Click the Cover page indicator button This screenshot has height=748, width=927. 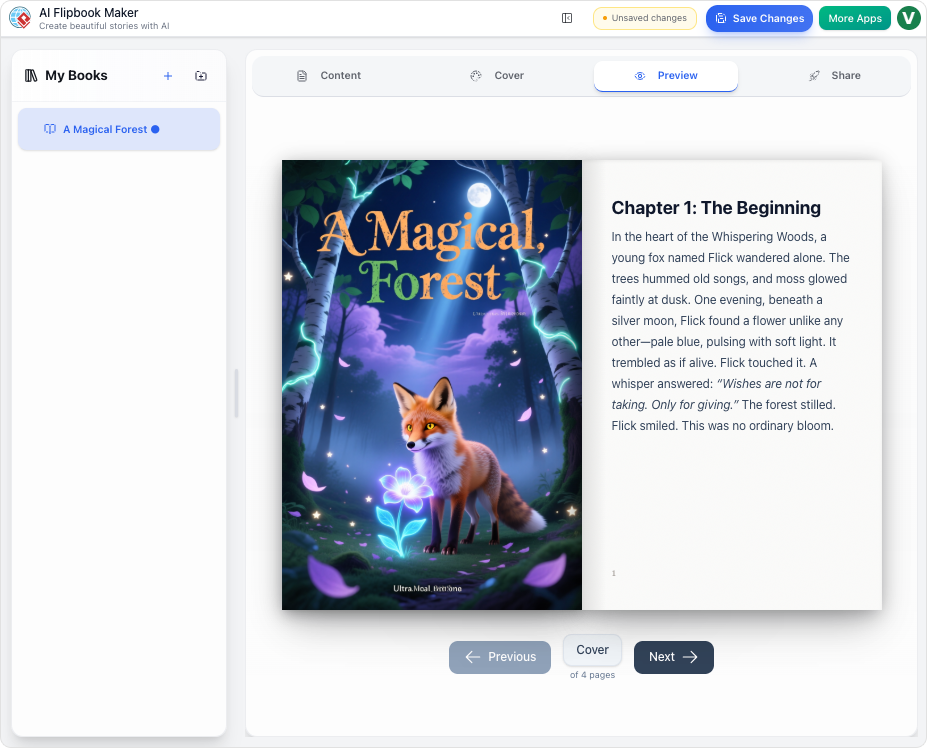591,649
